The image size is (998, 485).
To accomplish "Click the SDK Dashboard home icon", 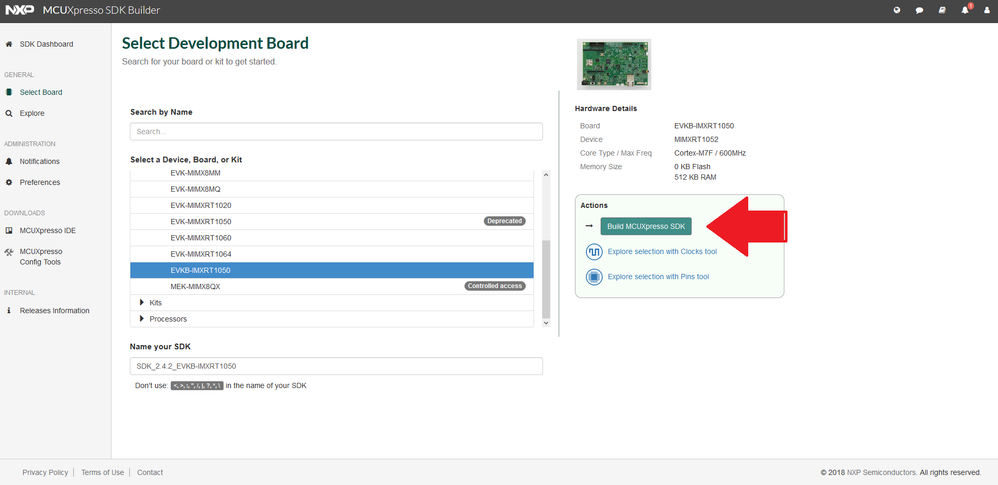I will pos(9,44).
